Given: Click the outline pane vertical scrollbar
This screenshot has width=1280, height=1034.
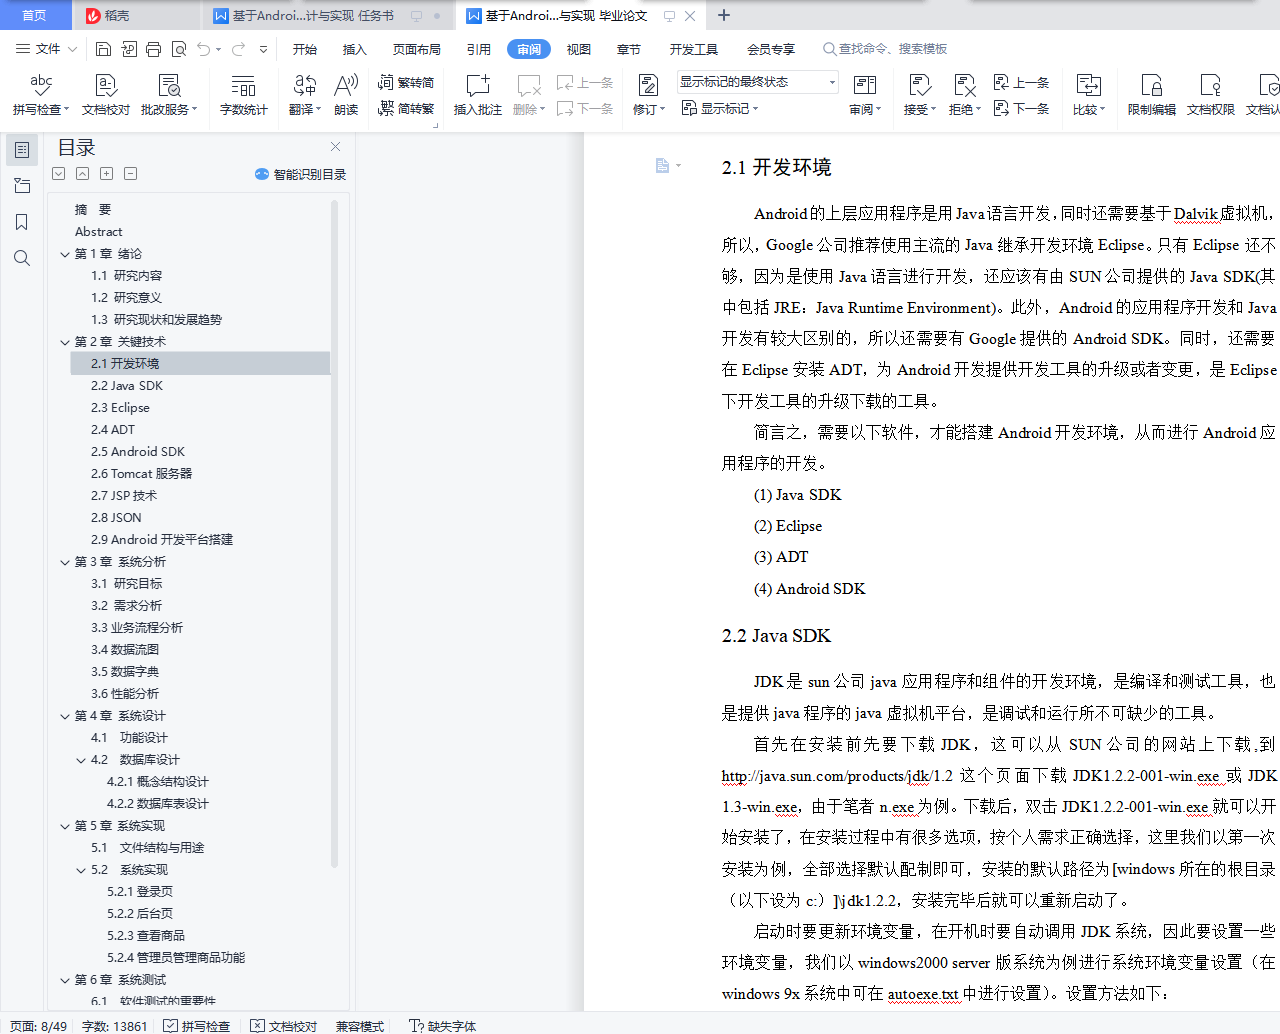Looking at the screenshot, I should 334,535.
